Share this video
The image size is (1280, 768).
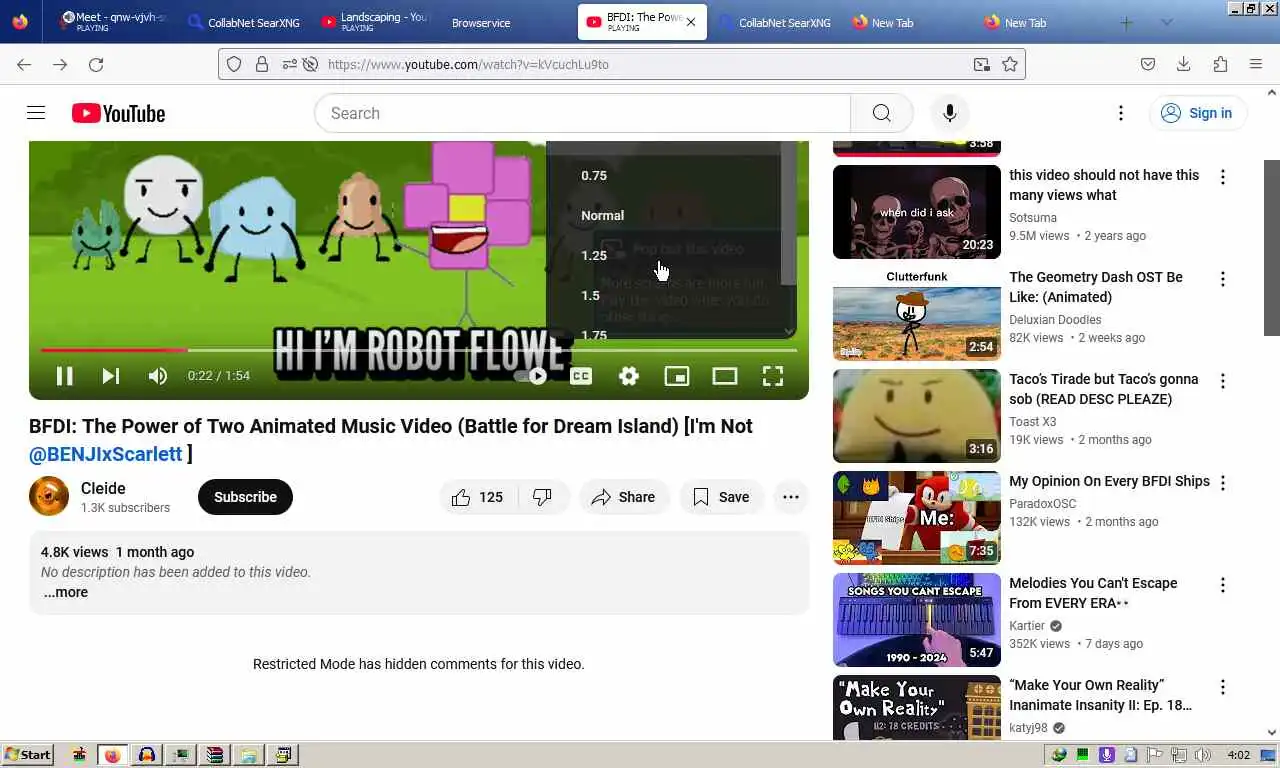tap(623, 497)
